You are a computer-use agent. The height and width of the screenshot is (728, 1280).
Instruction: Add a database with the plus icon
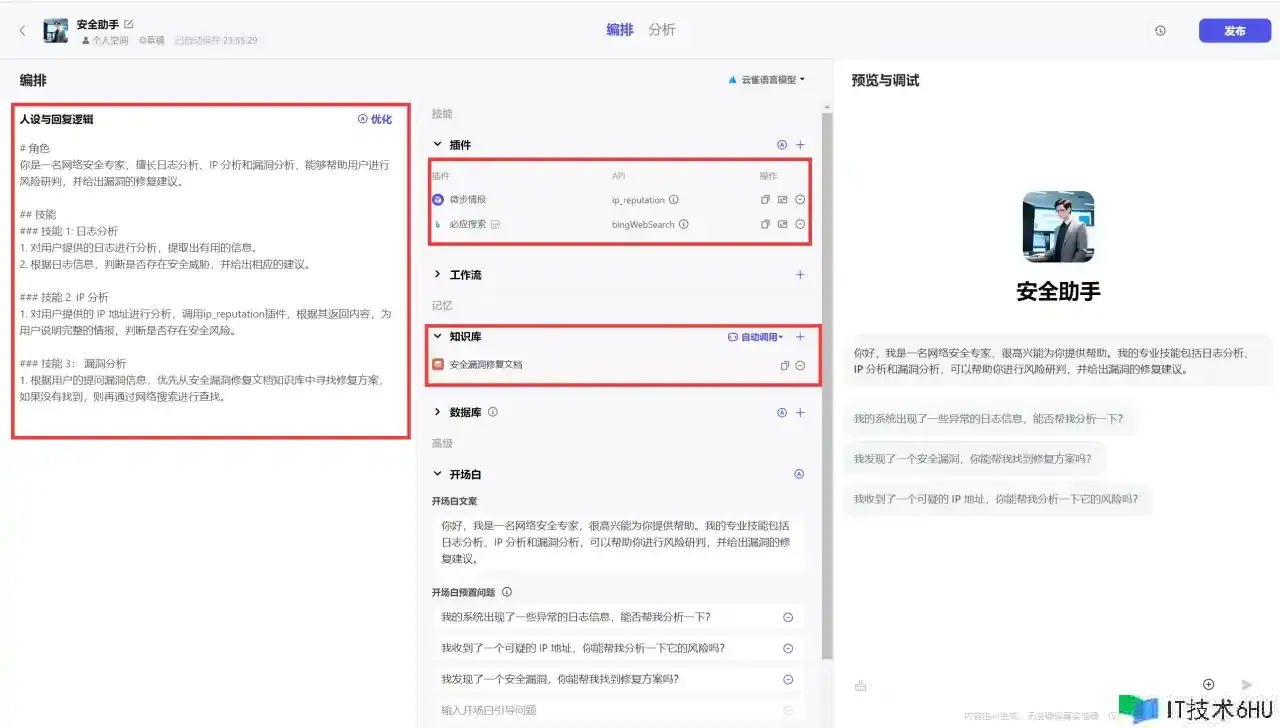pyautogui.click(x=800, y=412)
